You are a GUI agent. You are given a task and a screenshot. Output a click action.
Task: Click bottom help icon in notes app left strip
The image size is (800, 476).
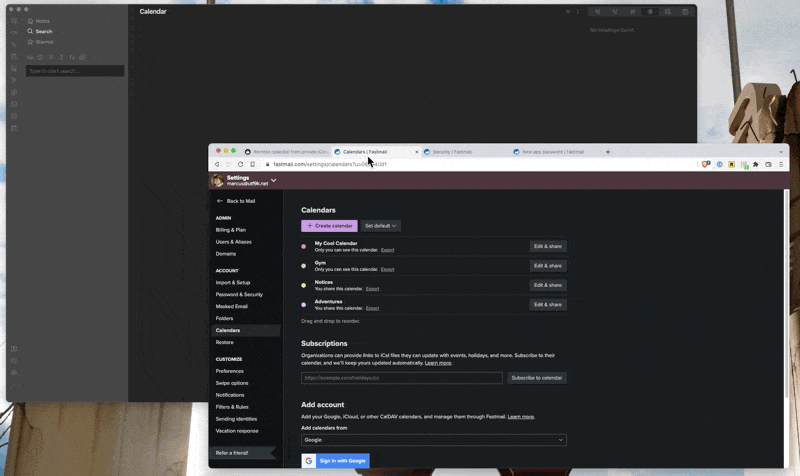14,361
